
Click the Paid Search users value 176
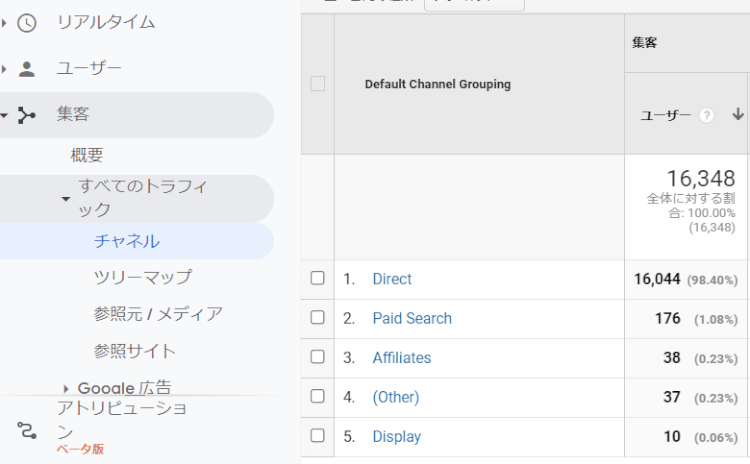point(668,318)
